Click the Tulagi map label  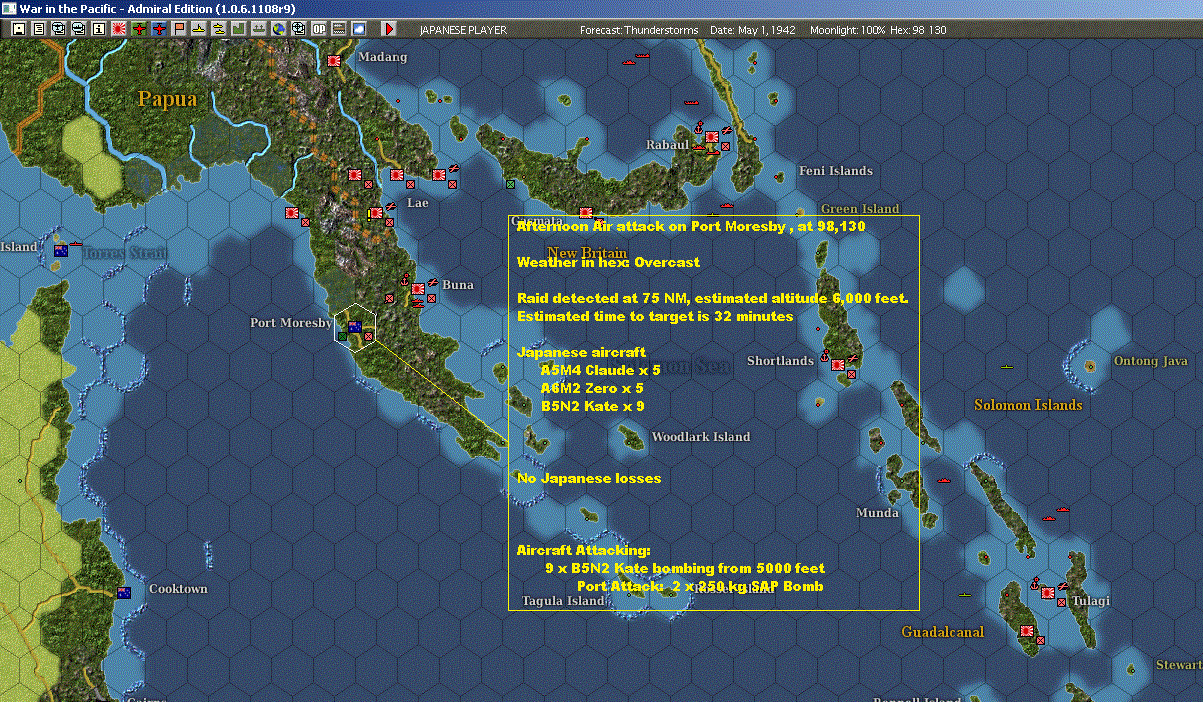(x=1090, y=601)
